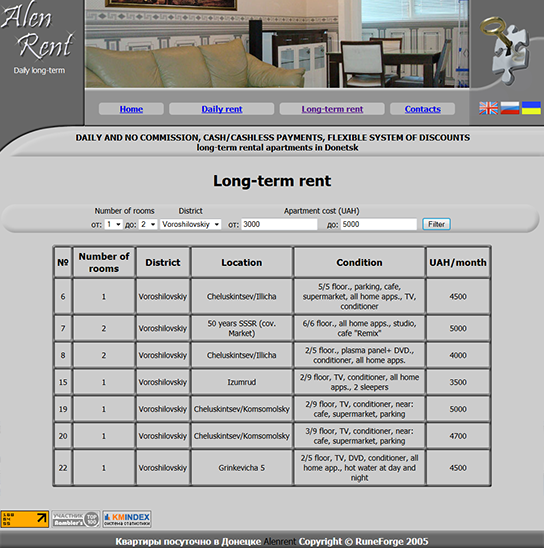Expand the Voroshilovskiy district dropdown
The image size is (544, 548).
pyautogui.click(x=190, y=224)
